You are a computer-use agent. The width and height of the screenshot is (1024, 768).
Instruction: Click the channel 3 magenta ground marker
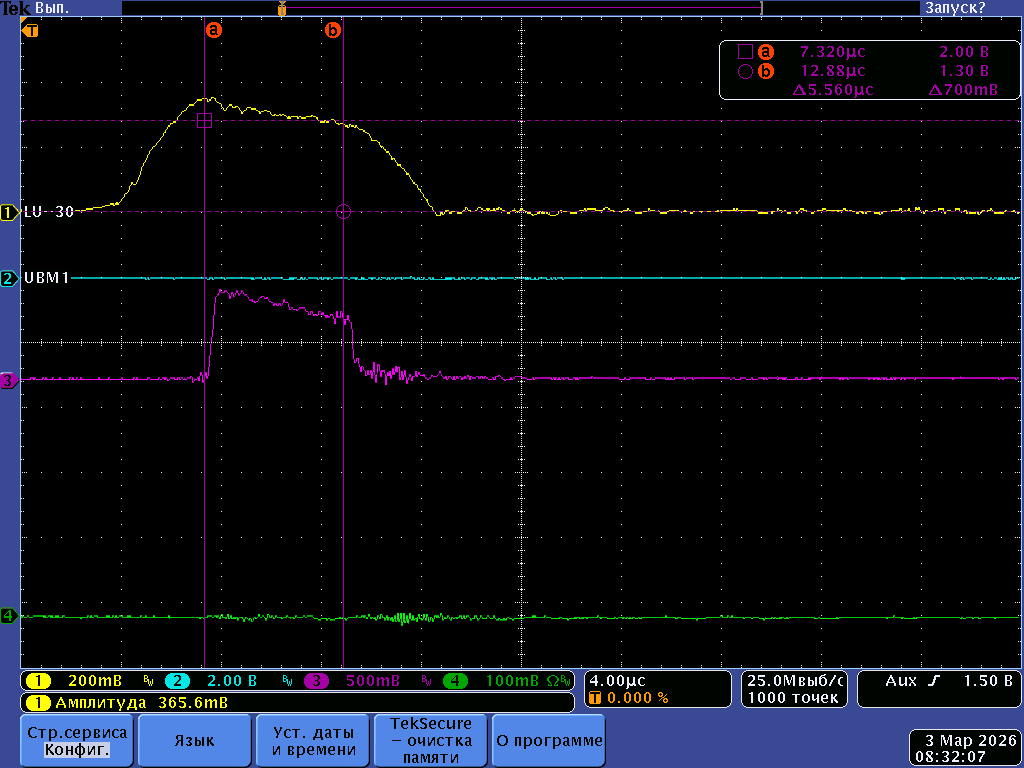(9, 380)
